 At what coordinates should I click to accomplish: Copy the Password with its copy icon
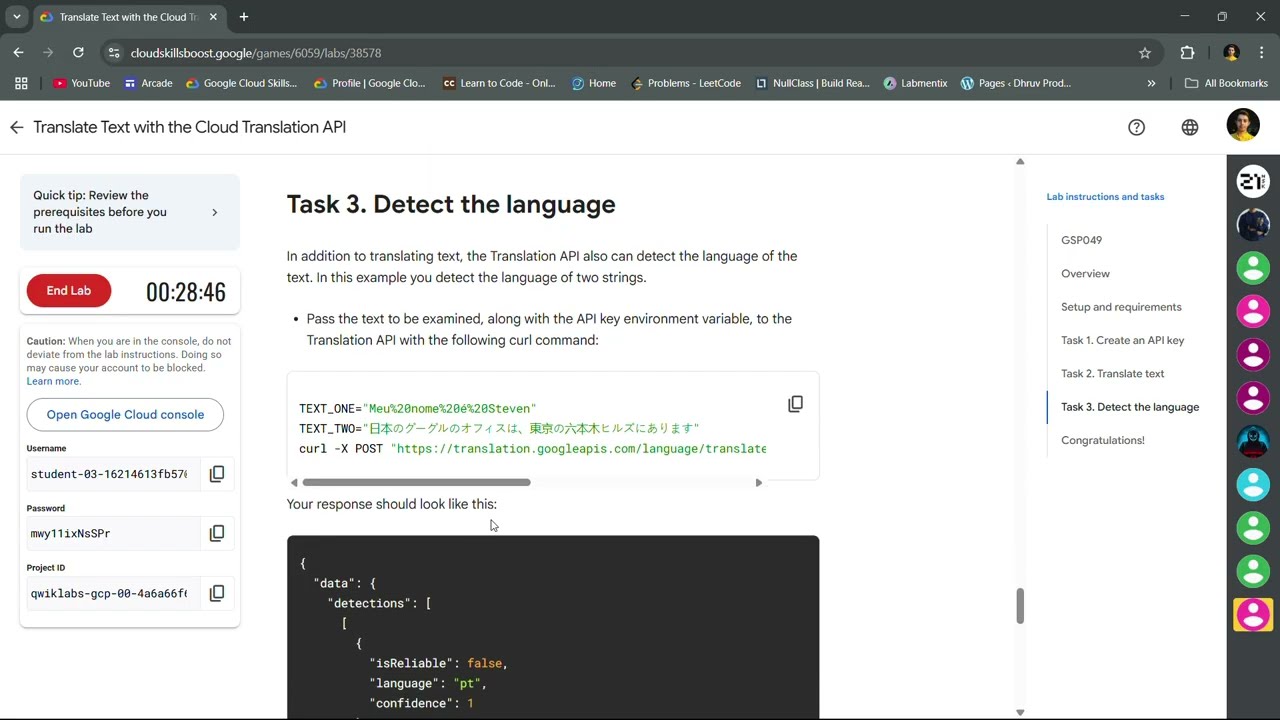tap(217, 533)
